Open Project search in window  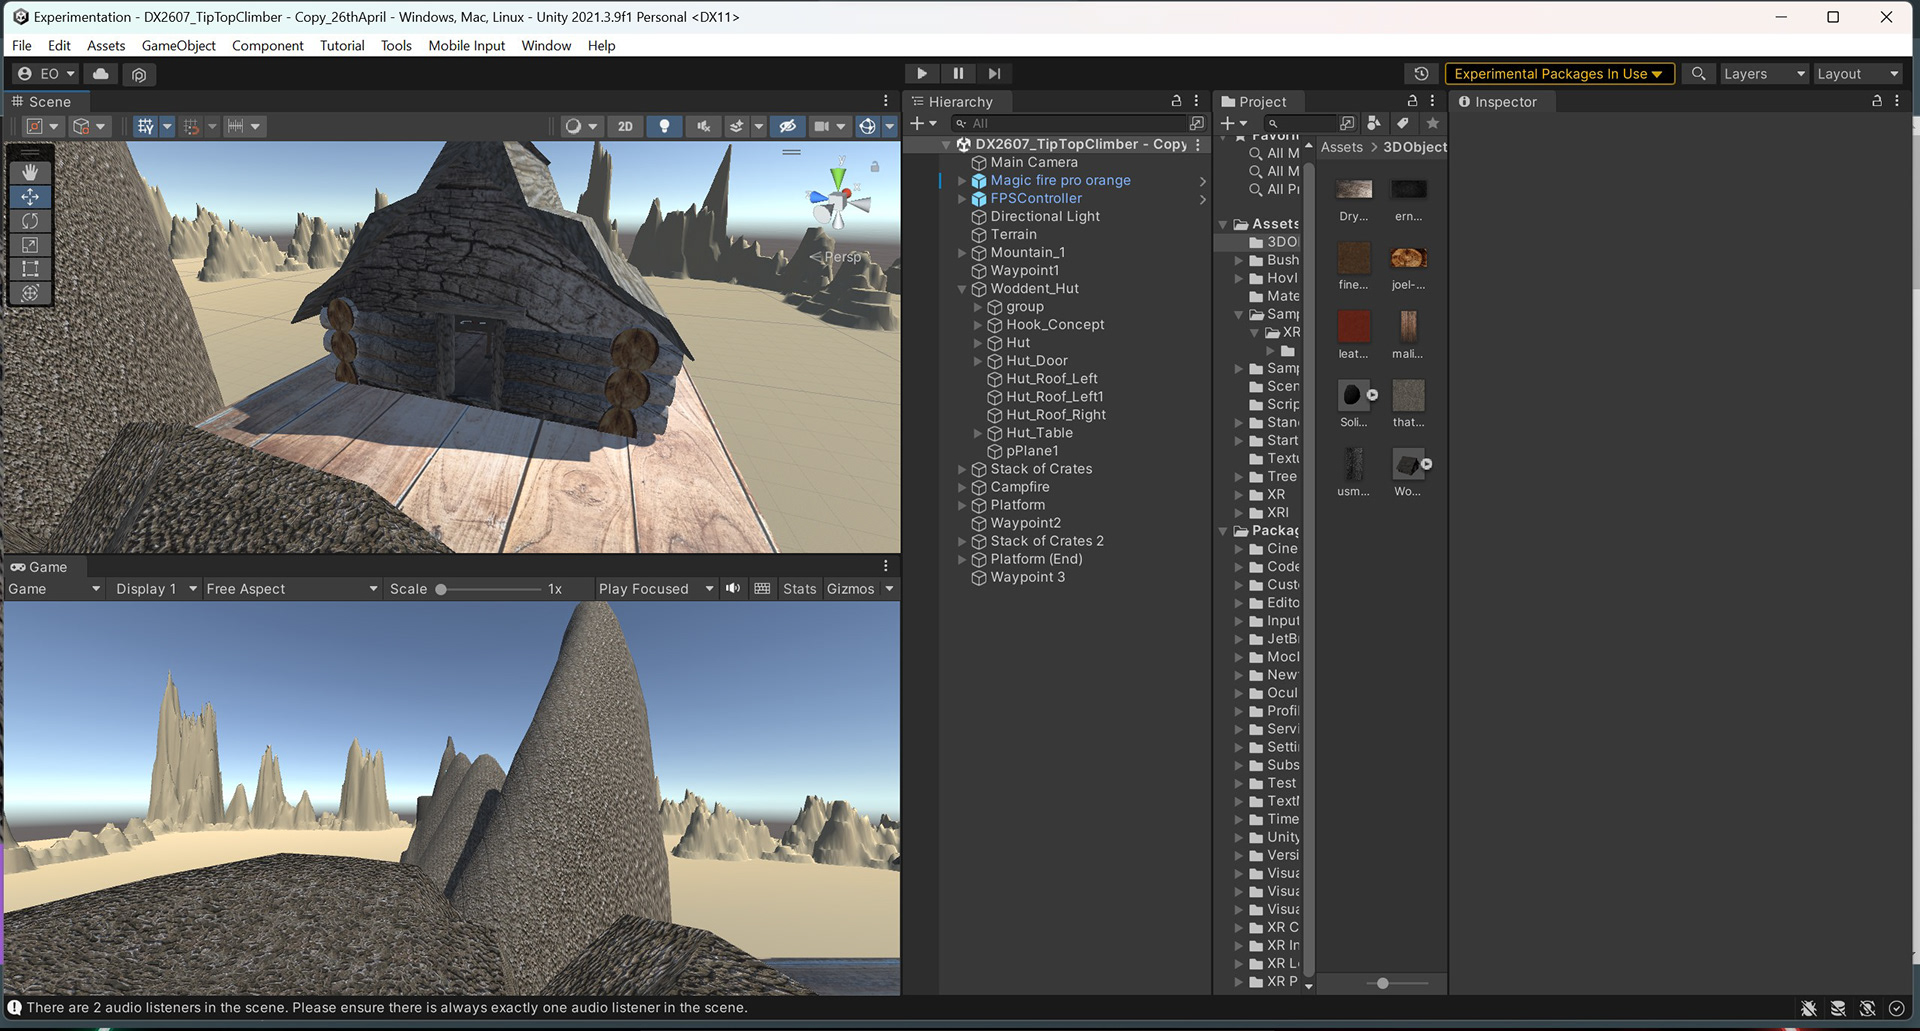tap(1347, 123)
